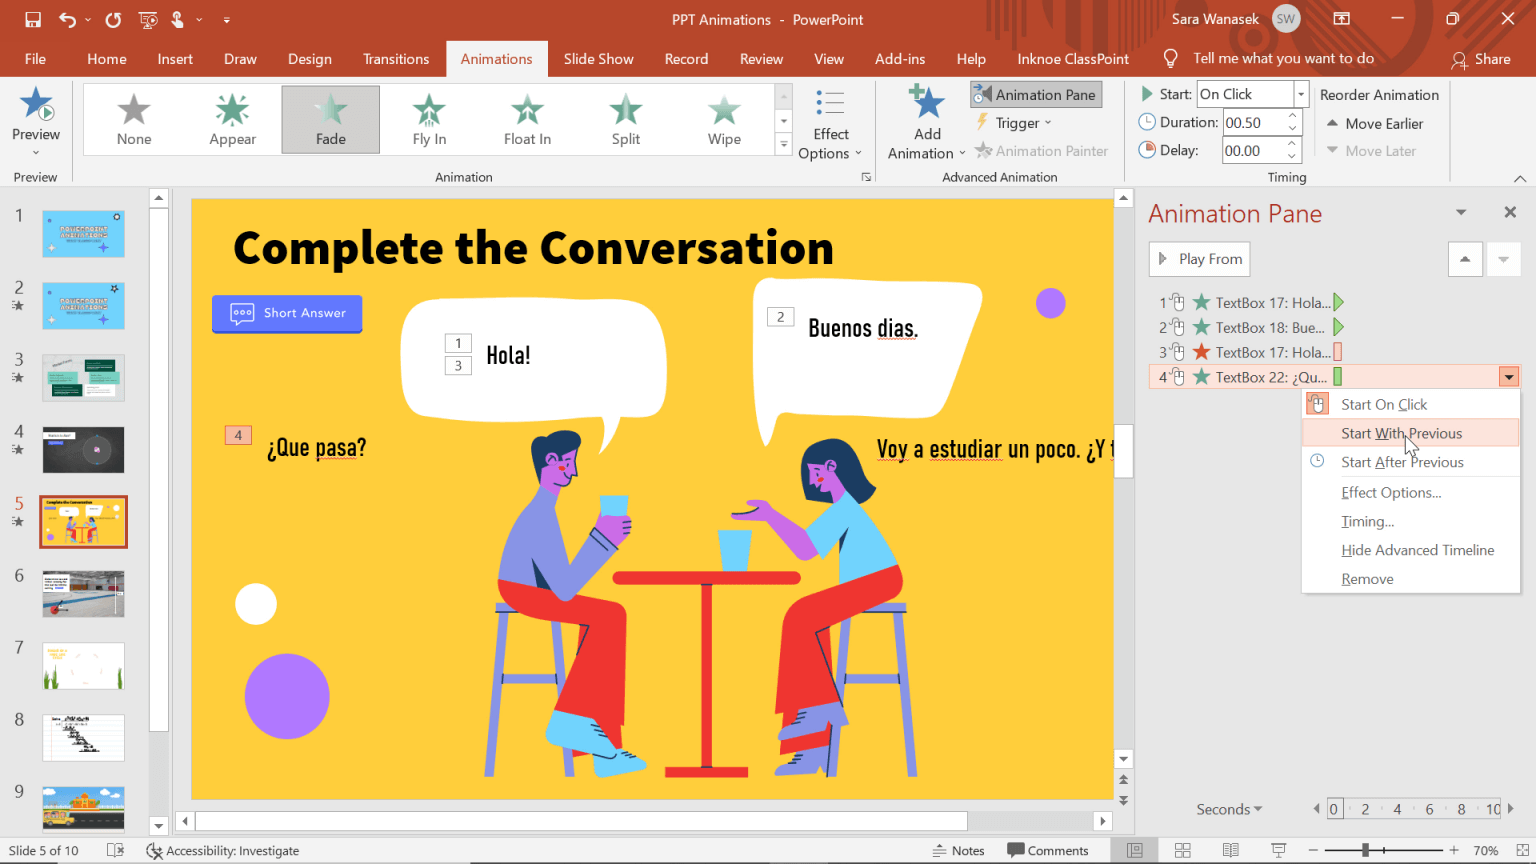Click the Preview animation button

tap(36, 120)
